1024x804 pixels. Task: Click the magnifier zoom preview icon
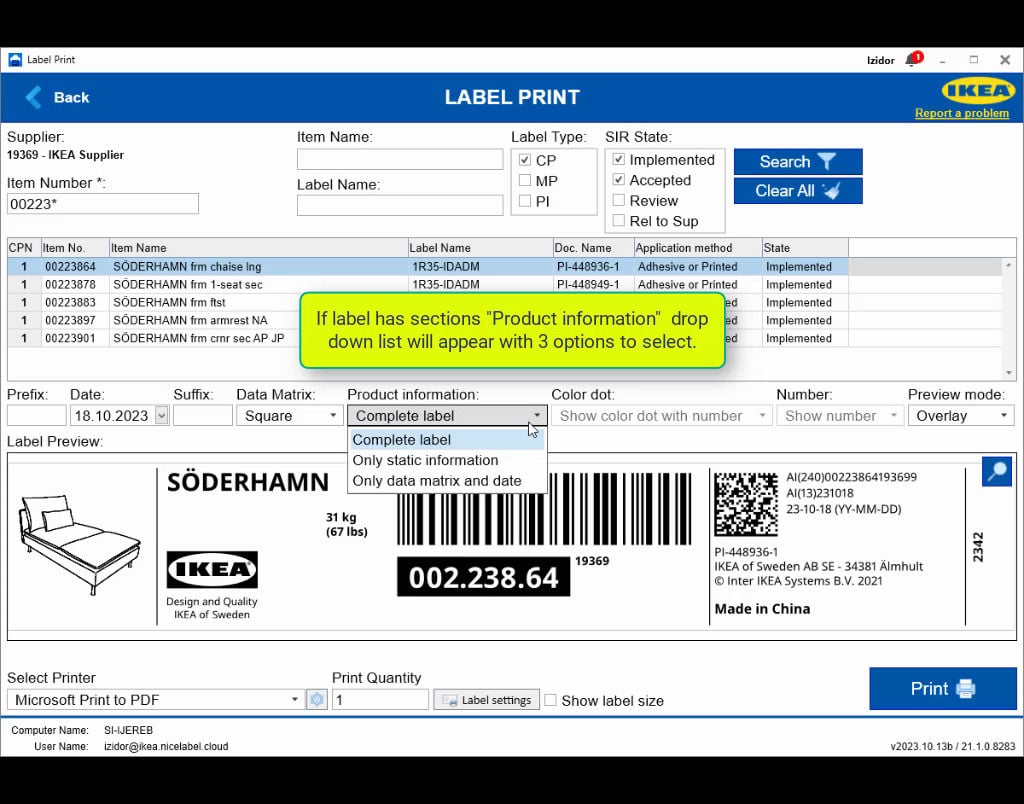[997, 471]
